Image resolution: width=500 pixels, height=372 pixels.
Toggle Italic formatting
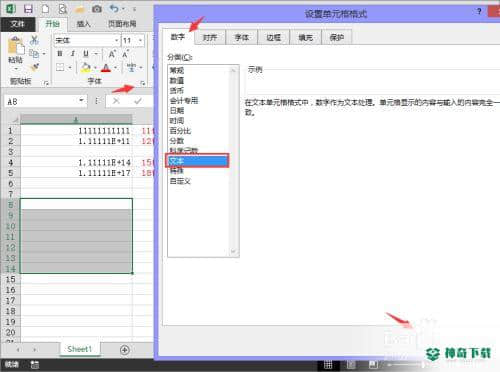point(72,54)
